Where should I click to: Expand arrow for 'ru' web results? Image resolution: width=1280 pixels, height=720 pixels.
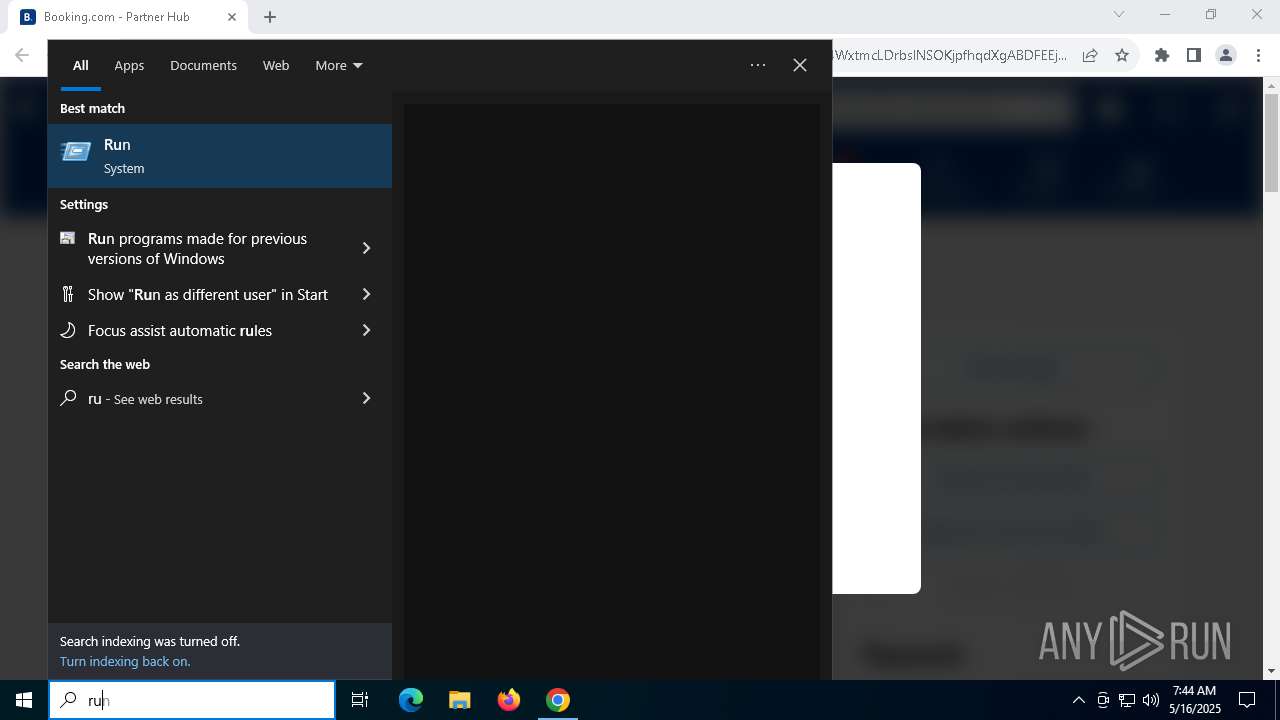coord(366,398)
